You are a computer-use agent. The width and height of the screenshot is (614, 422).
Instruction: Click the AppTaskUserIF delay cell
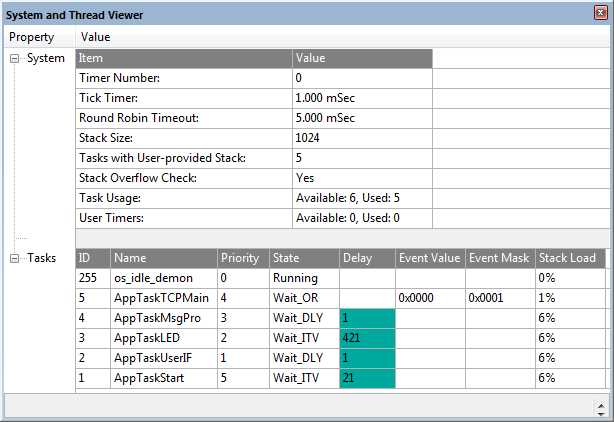coord(367,358)
